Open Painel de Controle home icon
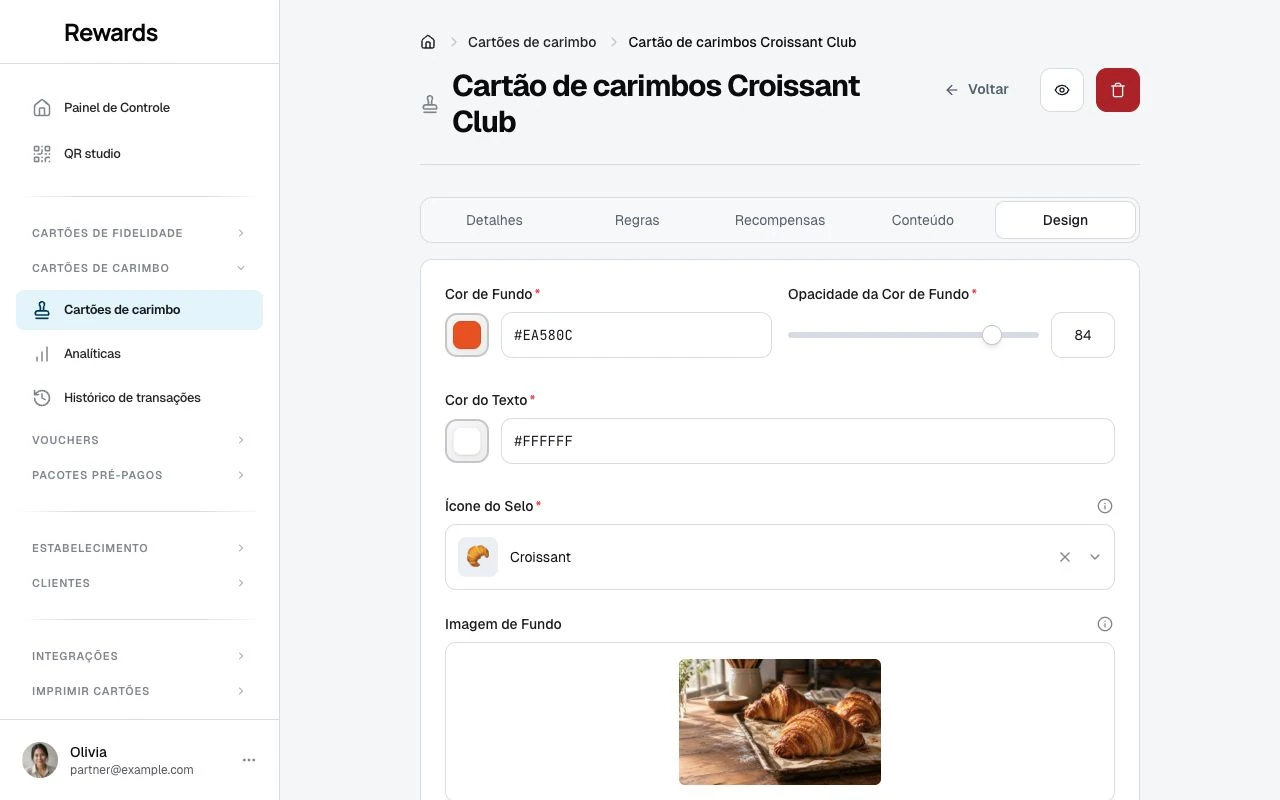This screenshot has width=1280, height=800. coord(42,108)
